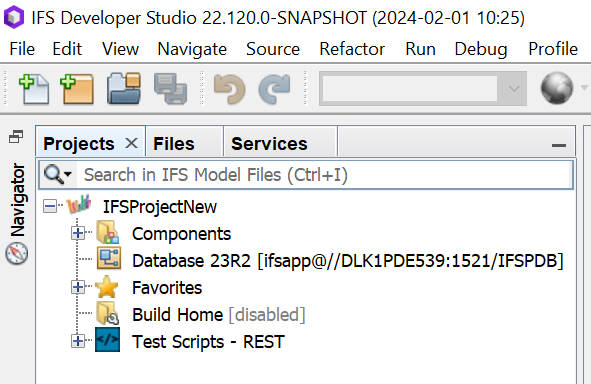Click the IFSProjectNew project icon
591x384 pixels.
[x=79, y=205]
